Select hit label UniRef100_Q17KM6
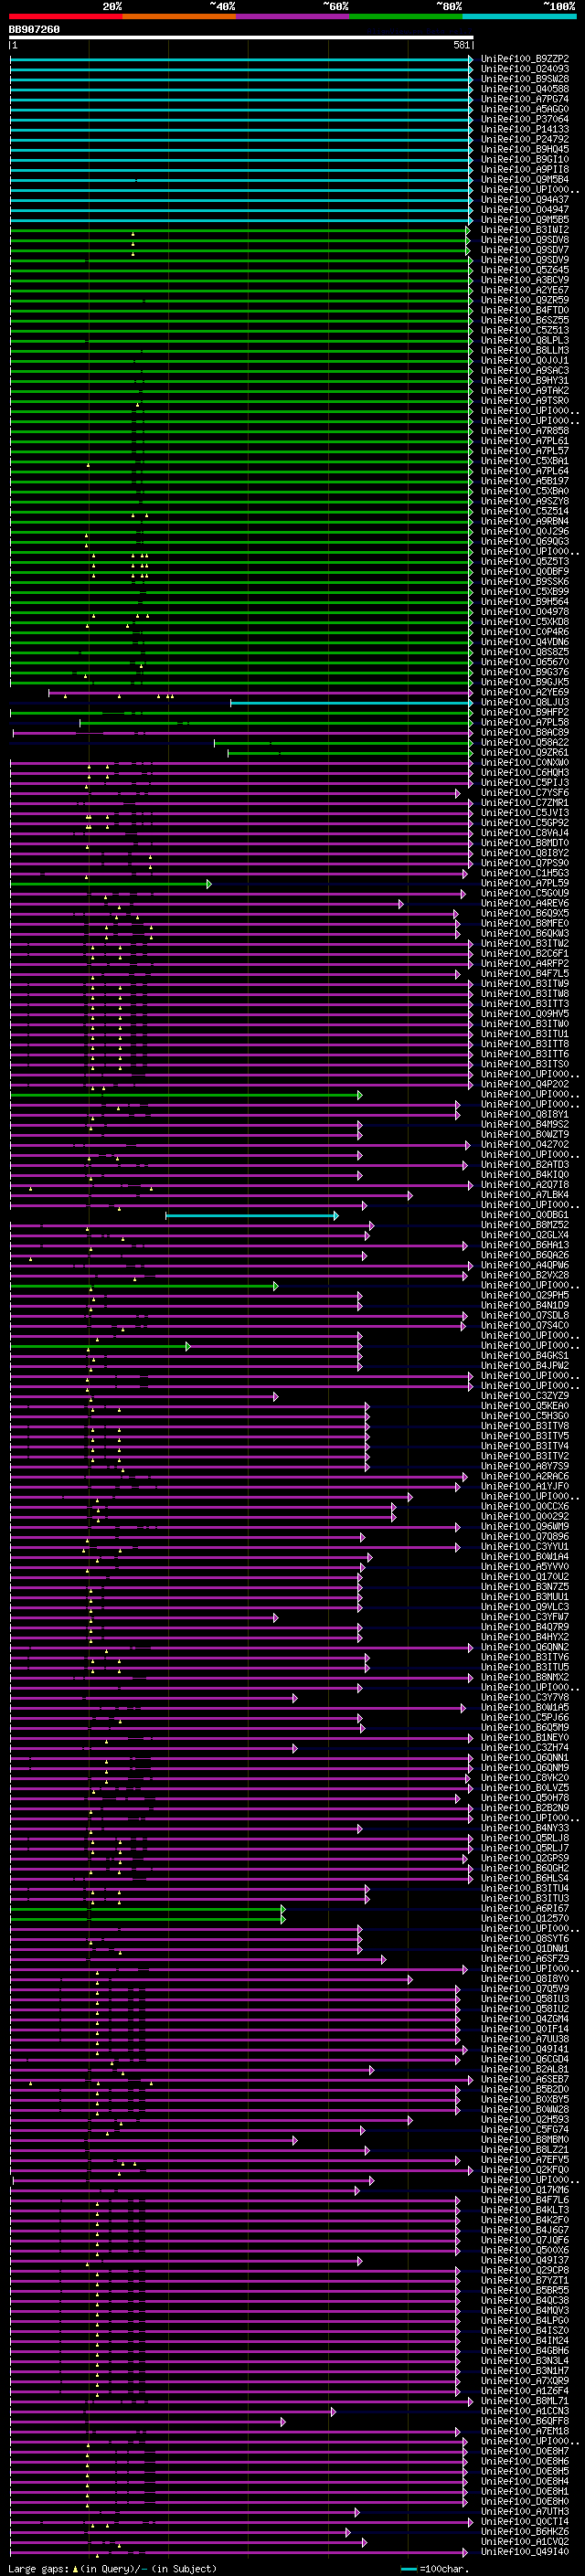 (525, 2190)
